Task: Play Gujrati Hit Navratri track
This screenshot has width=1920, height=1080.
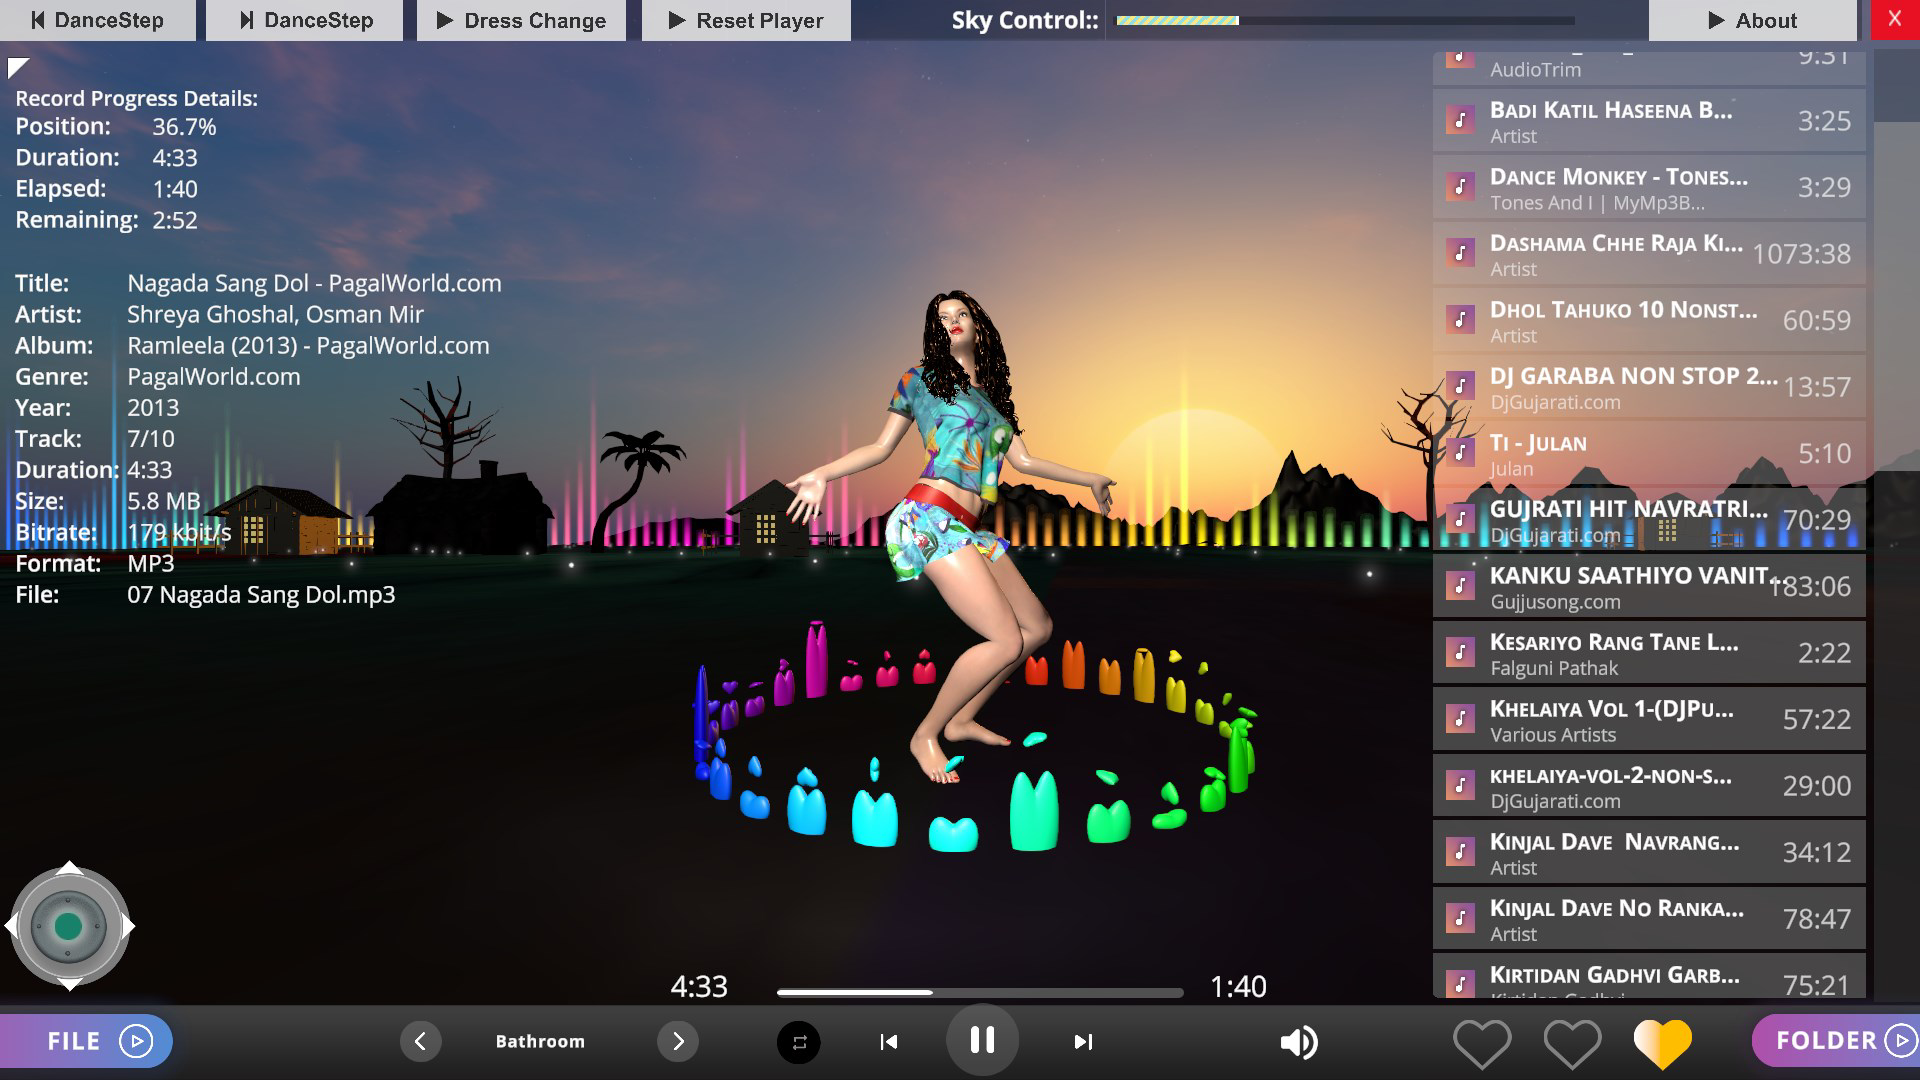Action: pyautogui.click(x=1649, y=520)
